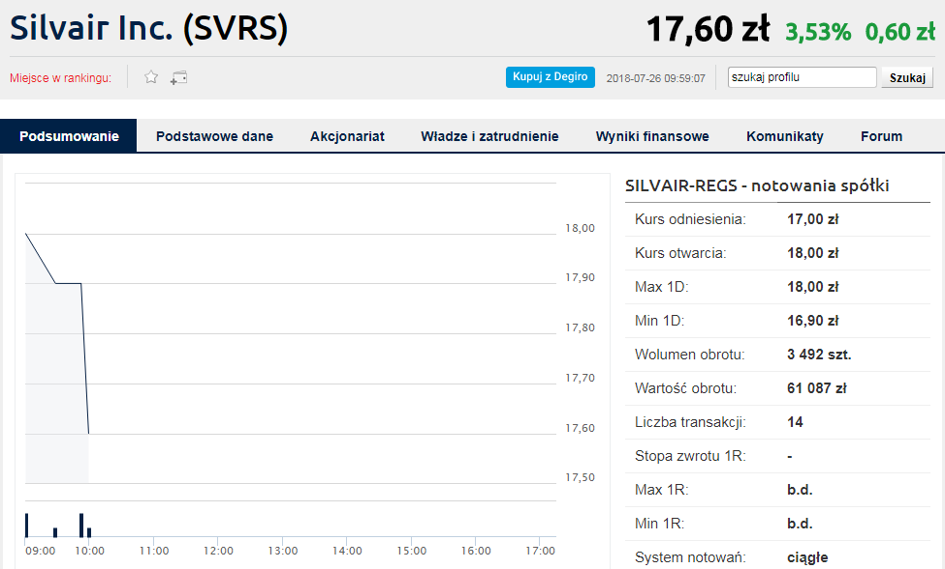945x569 pixels.
Task: Click the Min 1R label
Action: [x=659, y=523]
